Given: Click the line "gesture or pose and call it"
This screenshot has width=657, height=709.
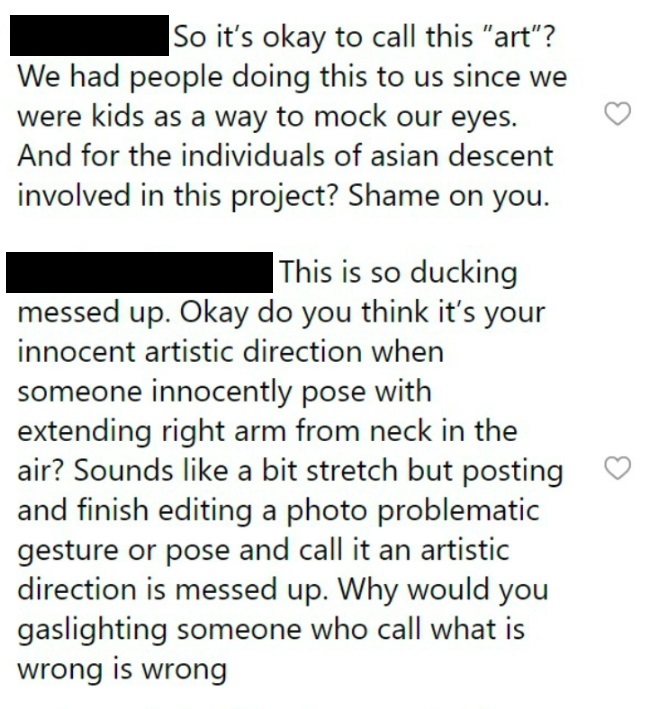Looking at the screenshot, I should [264, 550].
